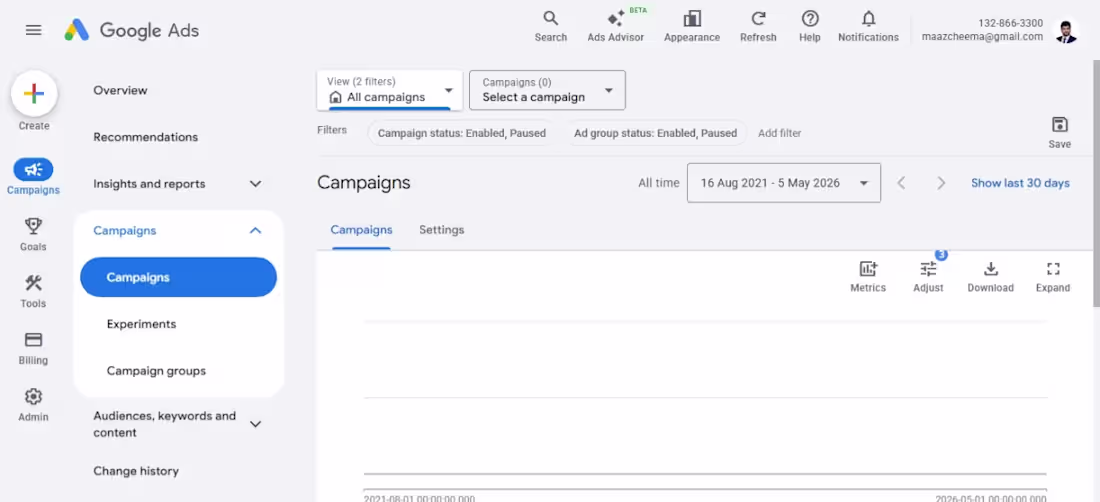Launch the Ads Advisor beta

tap(615, 27)
